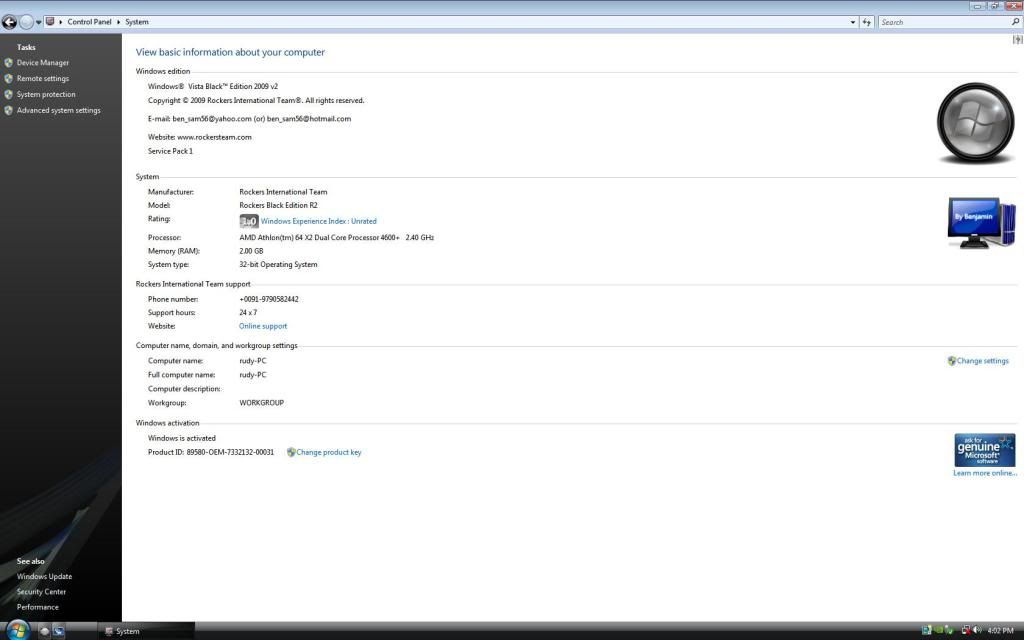The width and height of the screenshot is (1024, 640).
Task: Select the System taskbar button
Action: 147,631
